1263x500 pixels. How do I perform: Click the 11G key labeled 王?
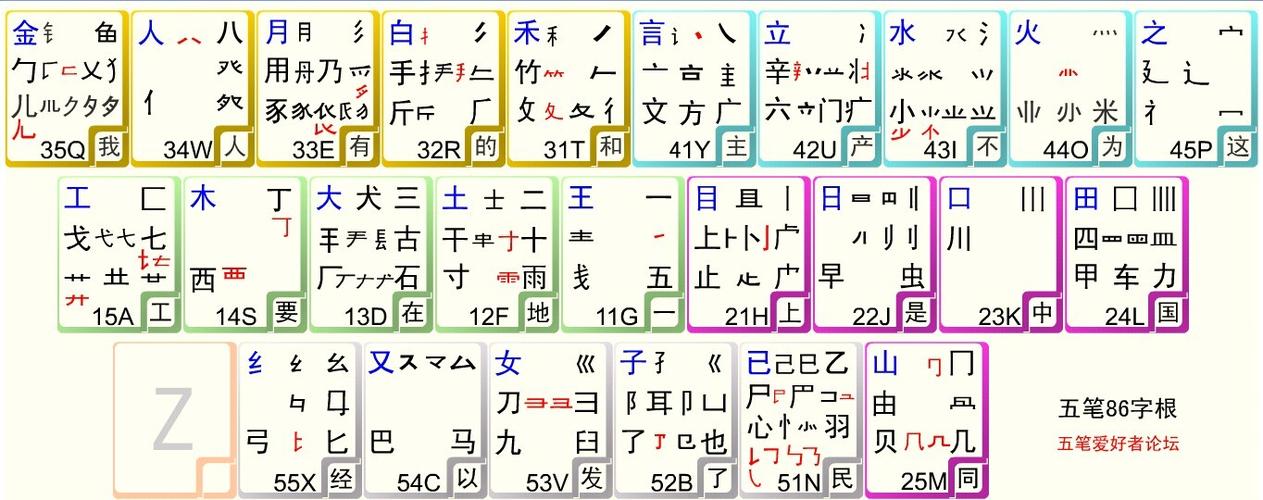[622, 254]
